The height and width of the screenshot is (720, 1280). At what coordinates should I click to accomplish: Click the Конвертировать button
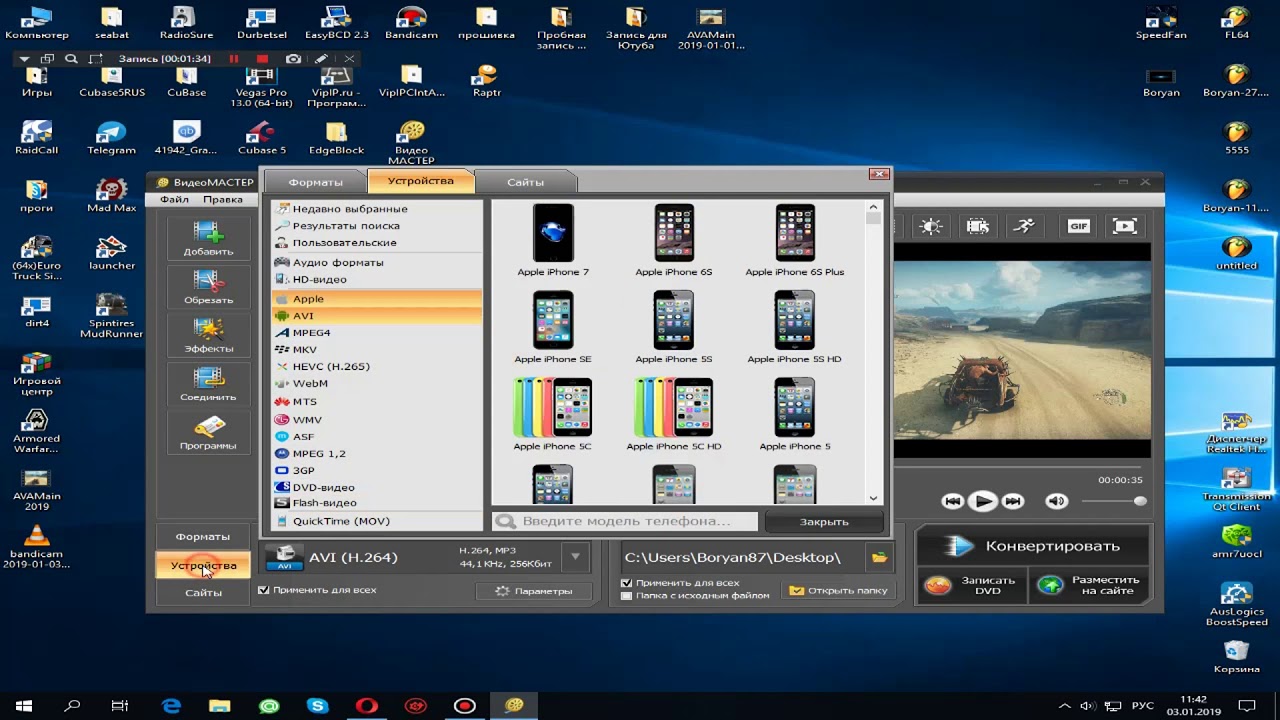coord(1033,546)
